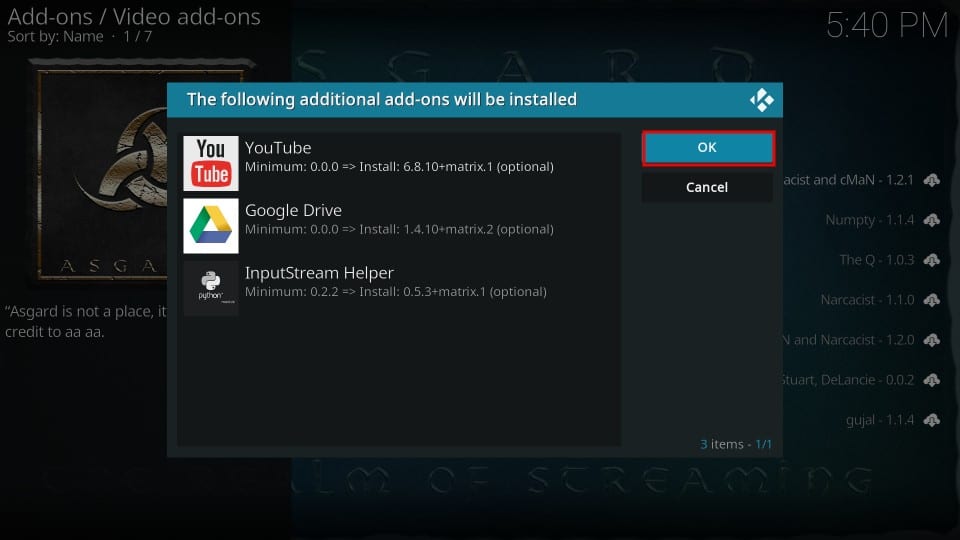
Task: Select the N and Narcacist - 1.2.0 entry text
Action: (x=848, y=340)
